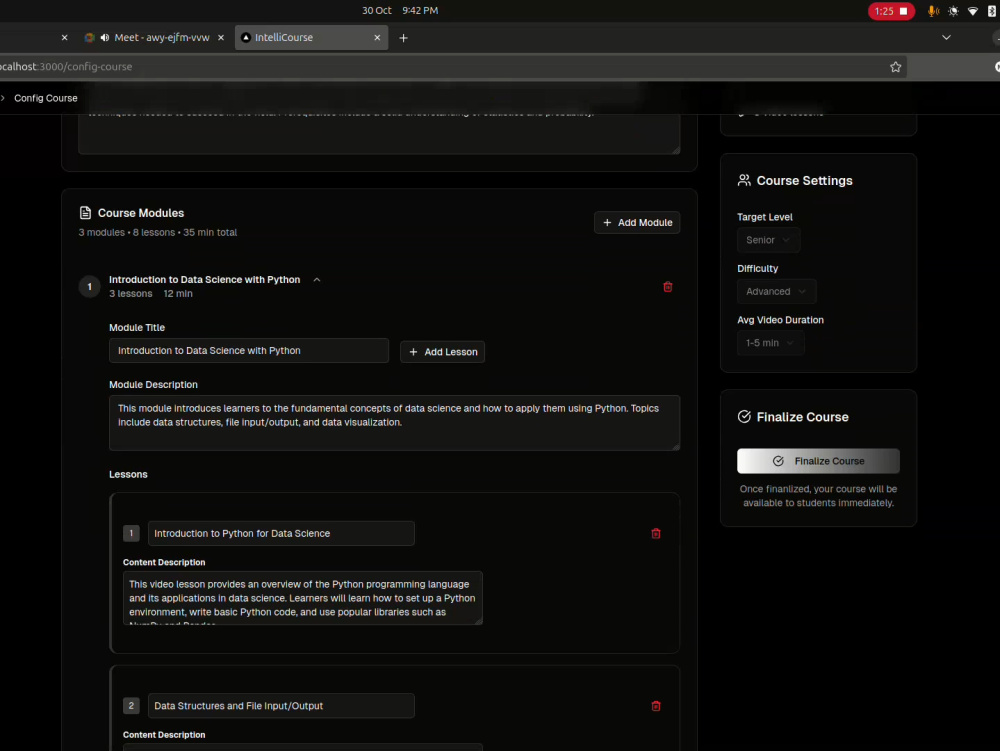
Task: Open the brightness indicator in top bar
Action: coord(953,11)
